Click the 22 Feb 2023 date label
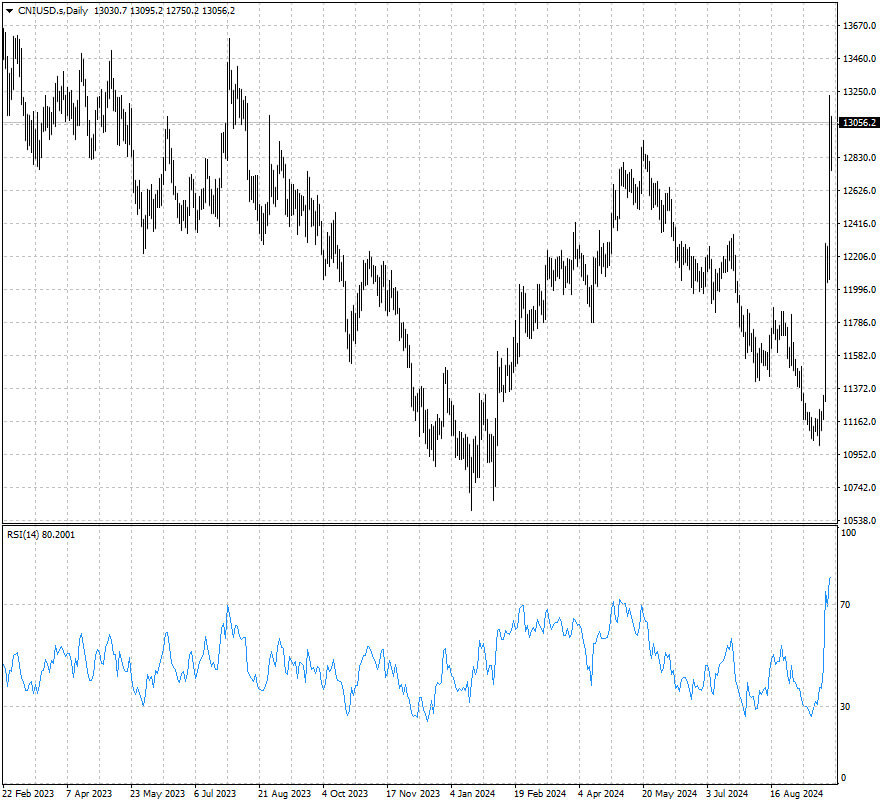The height and width of the screenshot is (805, 883). 28,793
